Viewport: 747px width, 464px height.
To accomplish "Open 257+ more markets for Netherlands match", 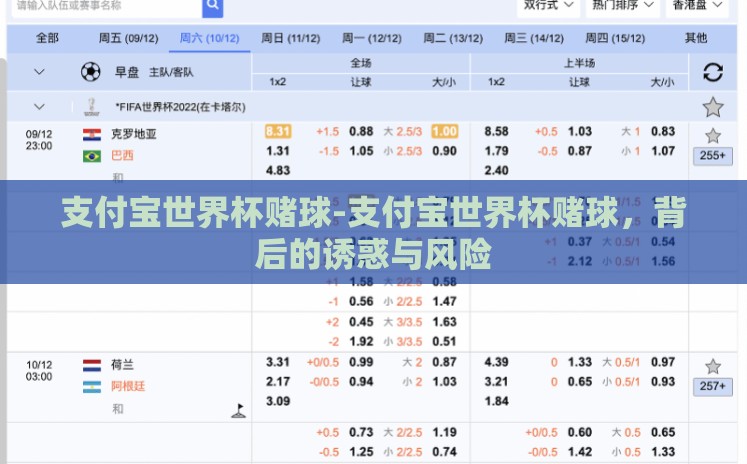I will 713,386.
